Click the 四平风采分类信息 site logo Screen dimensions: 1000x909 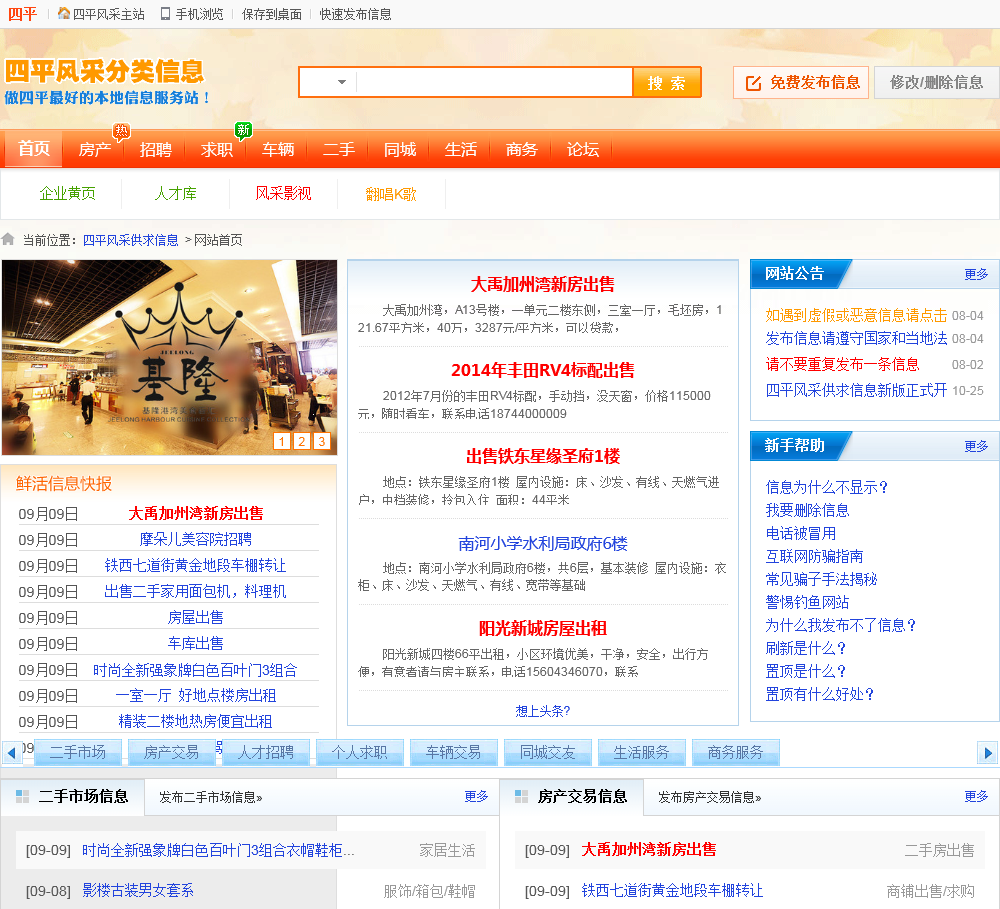pos(106,81)
